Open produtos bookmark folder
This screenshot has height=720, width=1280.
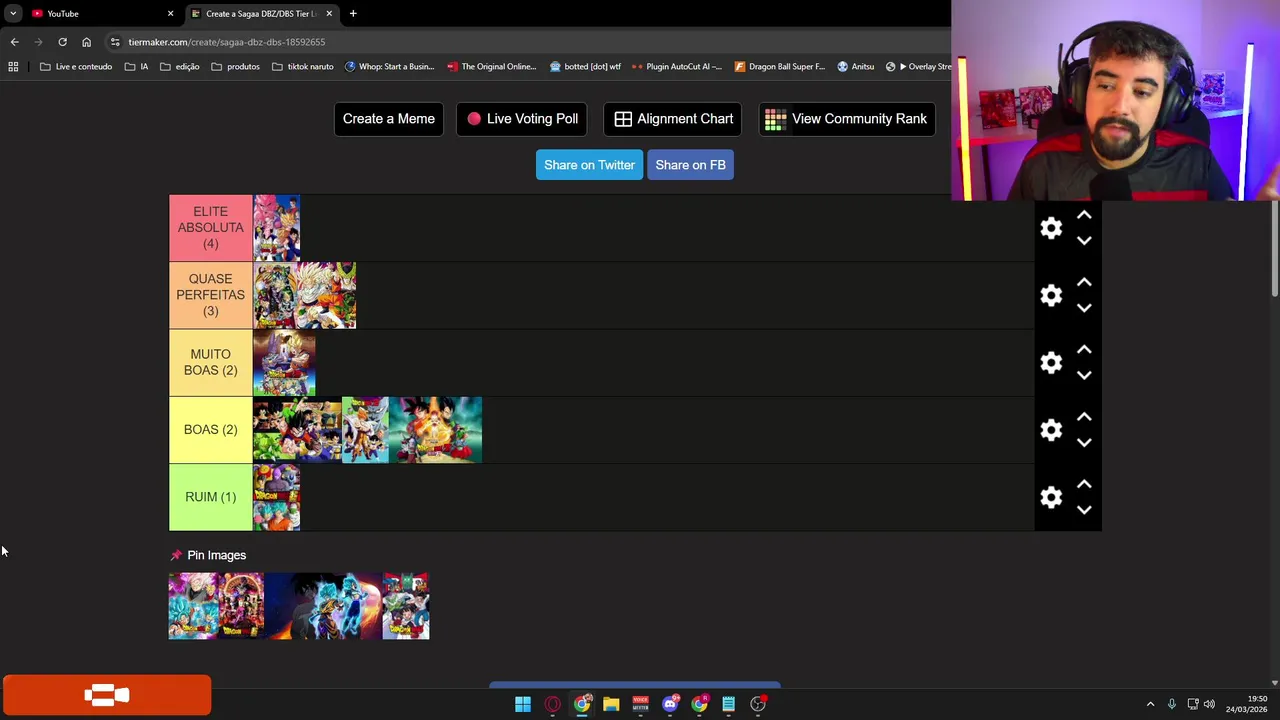[235, 67]
